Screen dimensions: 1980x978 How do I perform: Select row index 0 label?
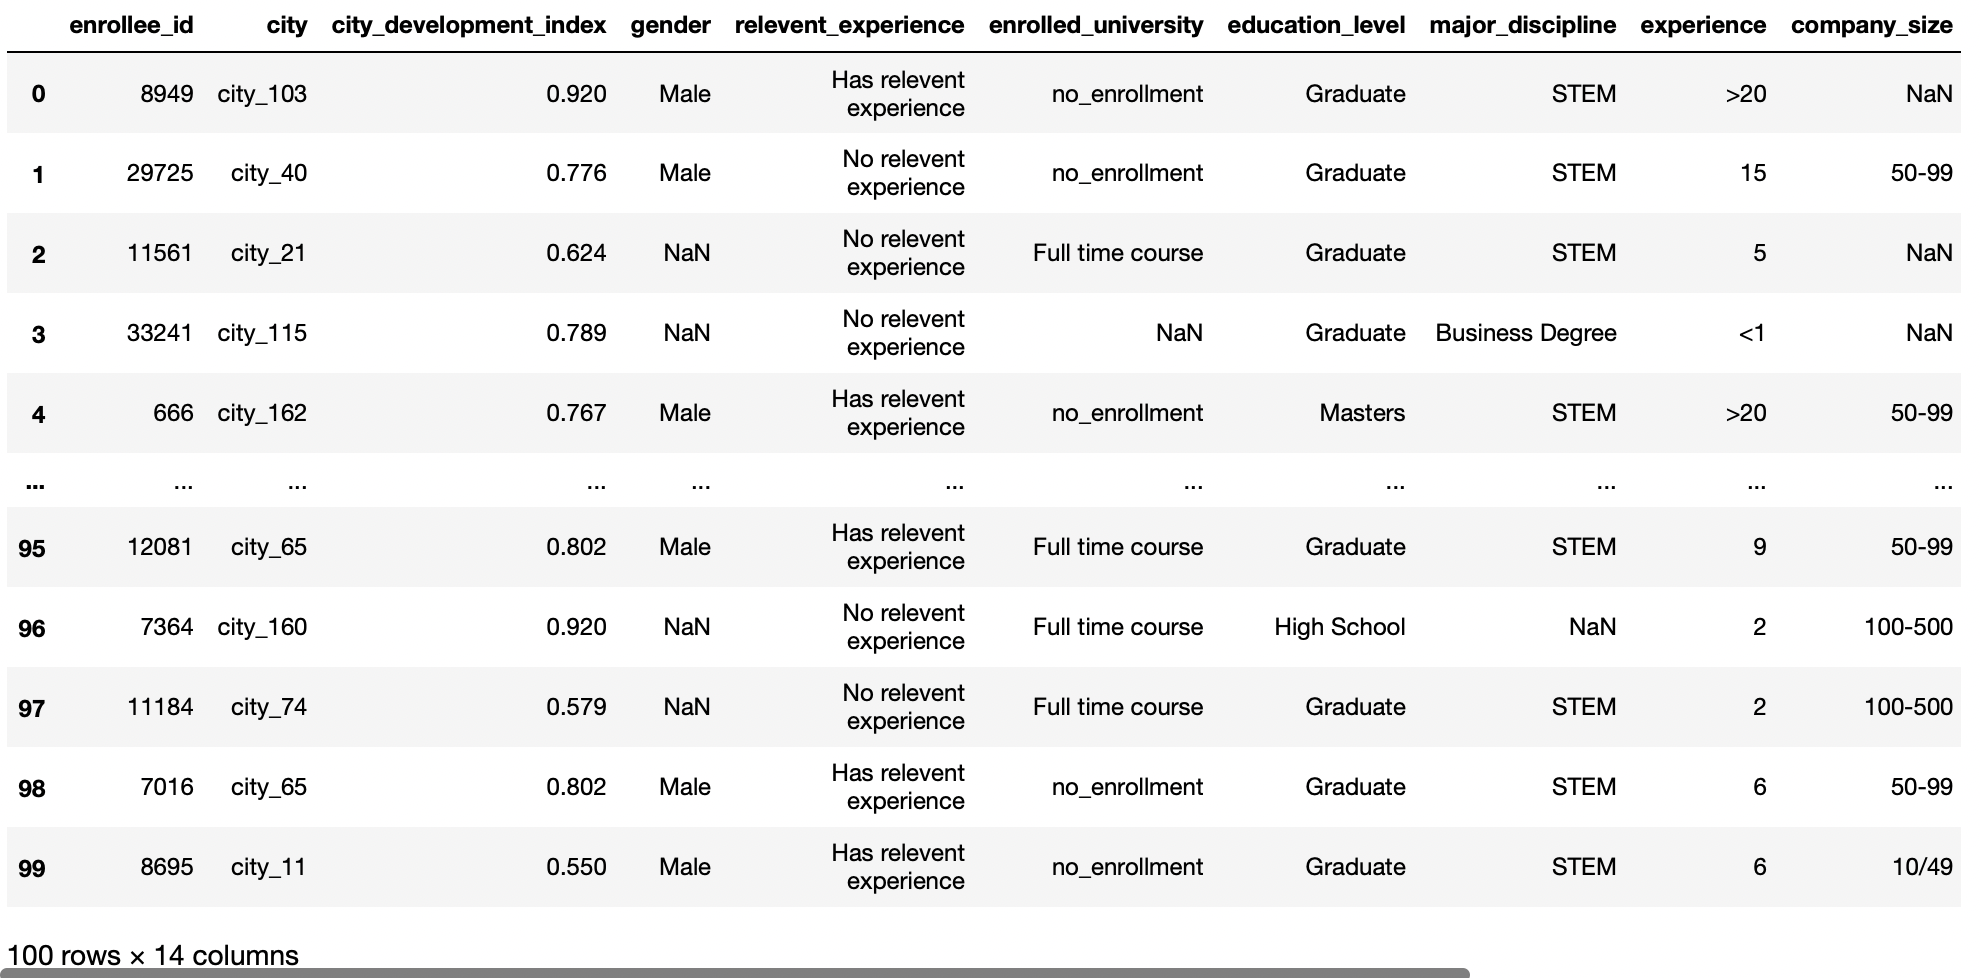pos(38,94)
